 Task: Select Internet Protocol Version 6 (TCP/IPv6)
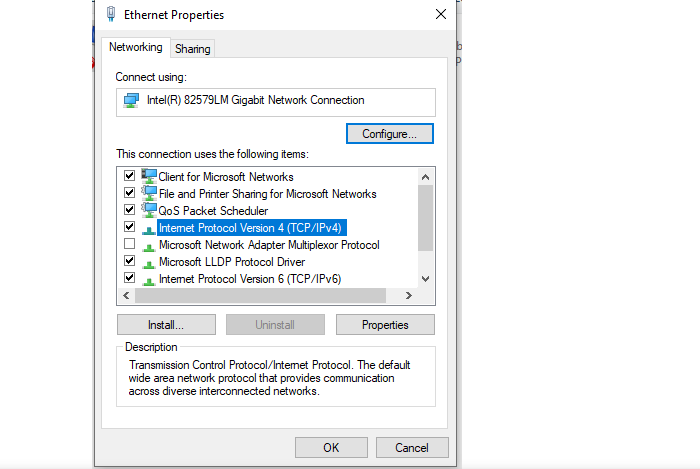click(x=250, y=279)
